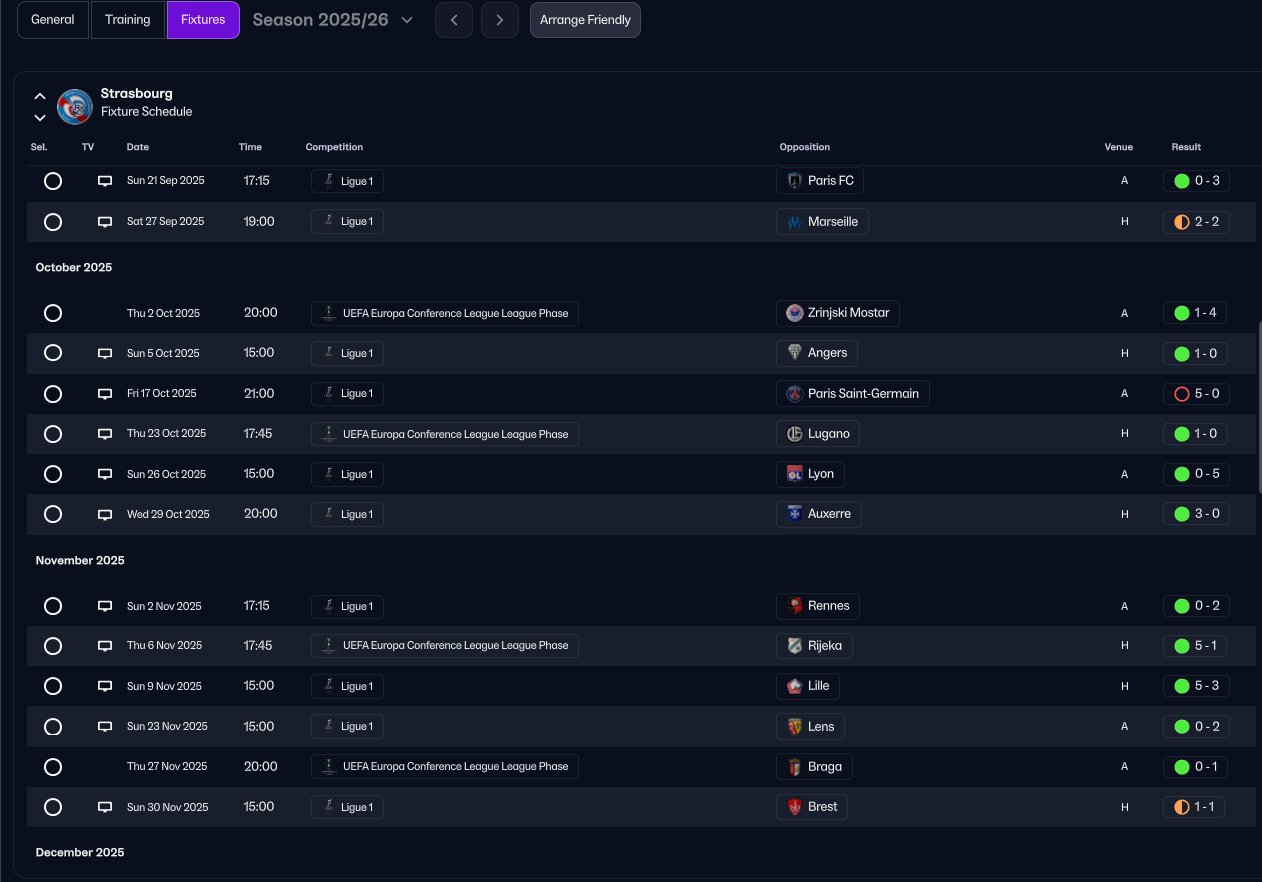The image size is (1262, 882).
Task: Click the Lille club badge icon
Action: coord(795,686)
